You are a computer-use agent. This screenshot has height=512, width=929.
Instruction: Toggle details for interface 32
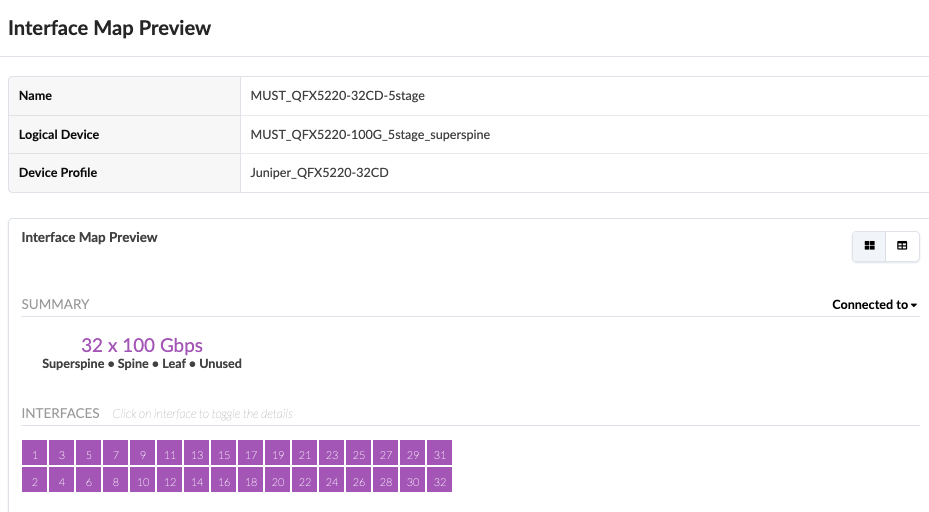click(439, 481)
